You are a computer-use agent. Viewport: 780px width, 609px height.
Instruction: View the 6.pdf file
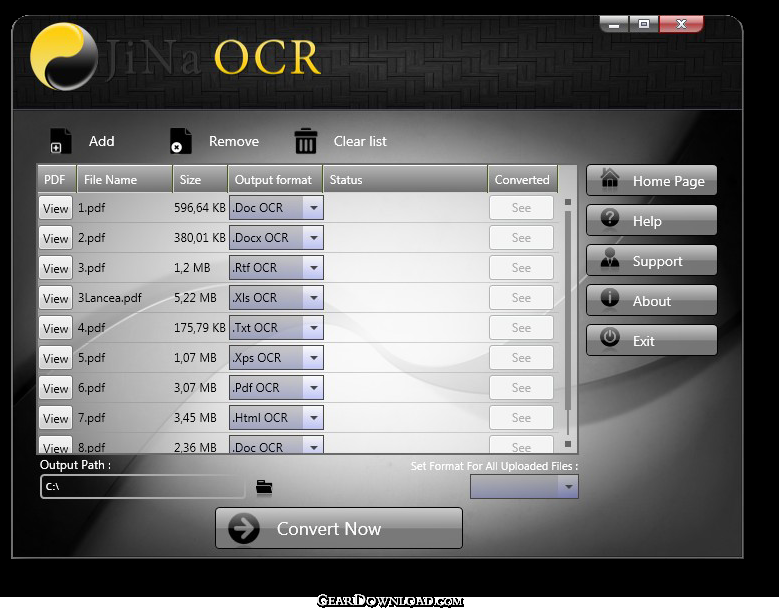pos(56,388)
